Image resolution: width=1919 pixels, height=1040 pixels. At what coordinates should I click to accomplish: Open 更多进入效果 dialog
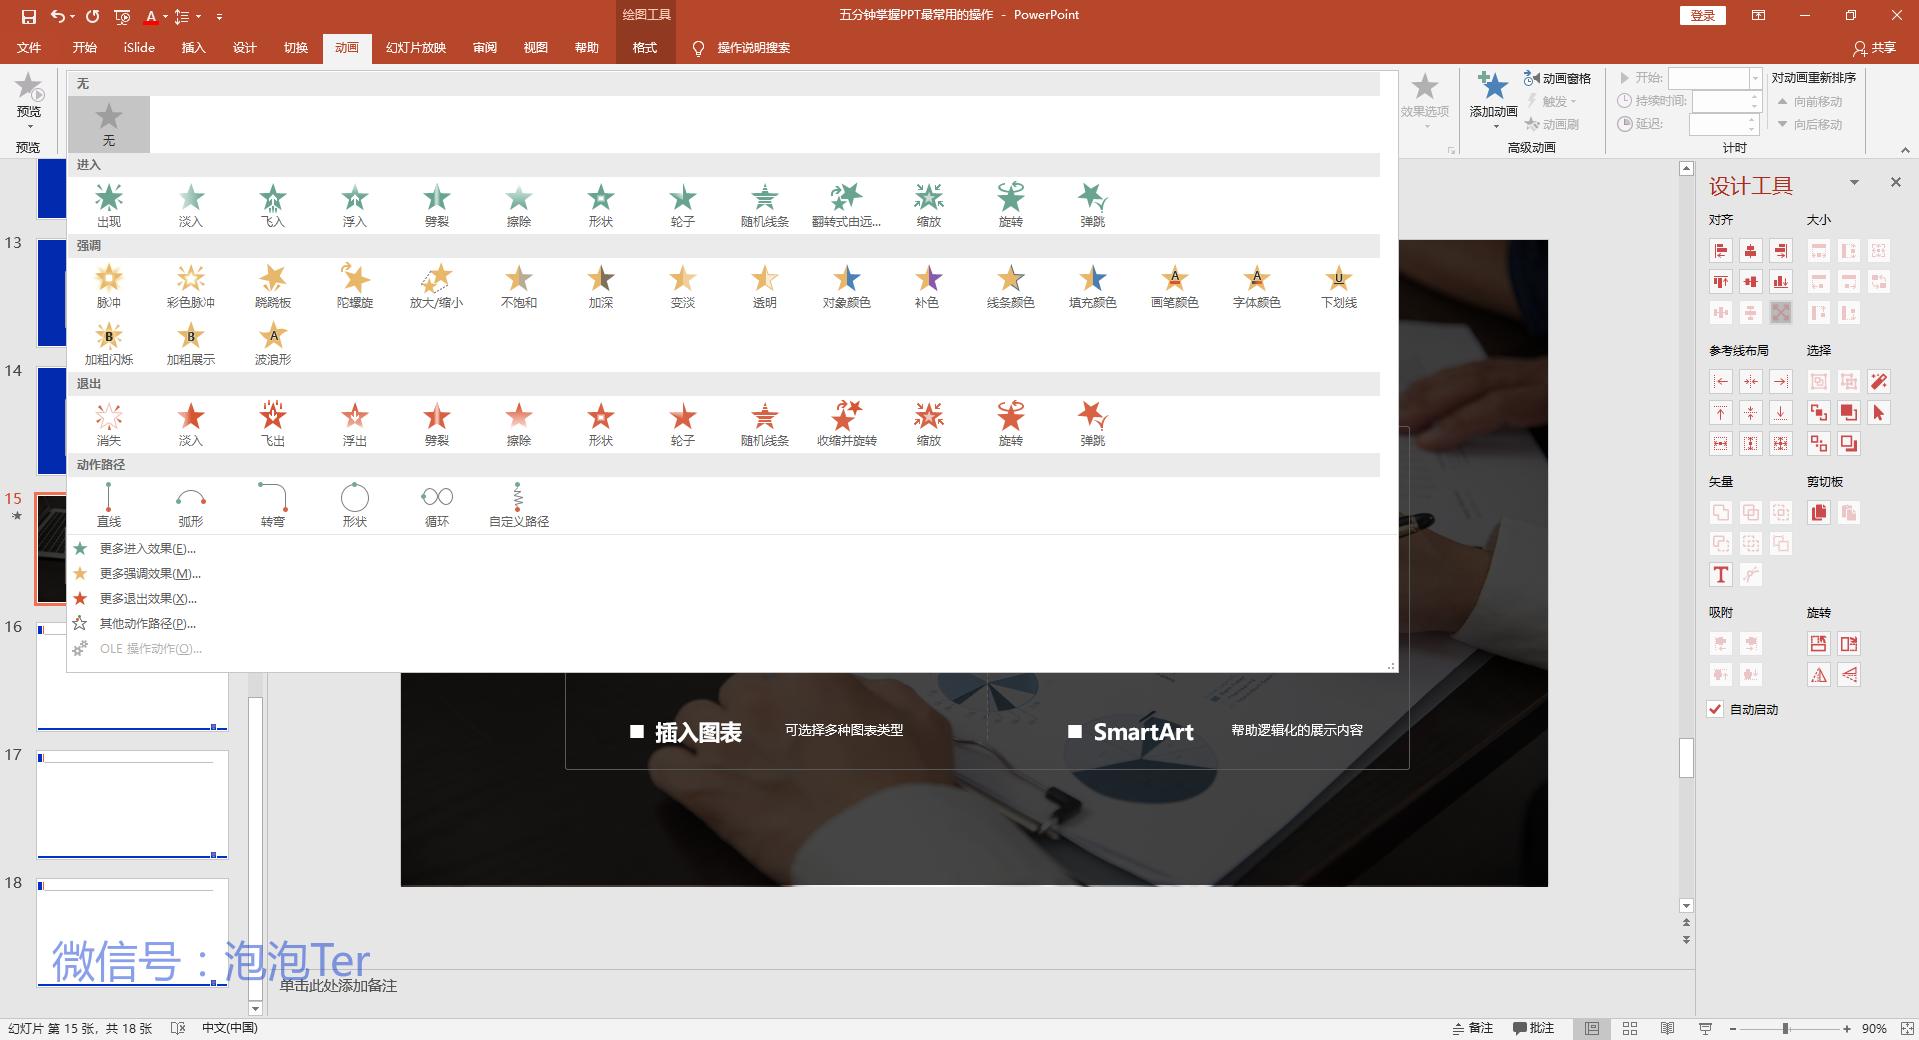[x=147, y=549]
